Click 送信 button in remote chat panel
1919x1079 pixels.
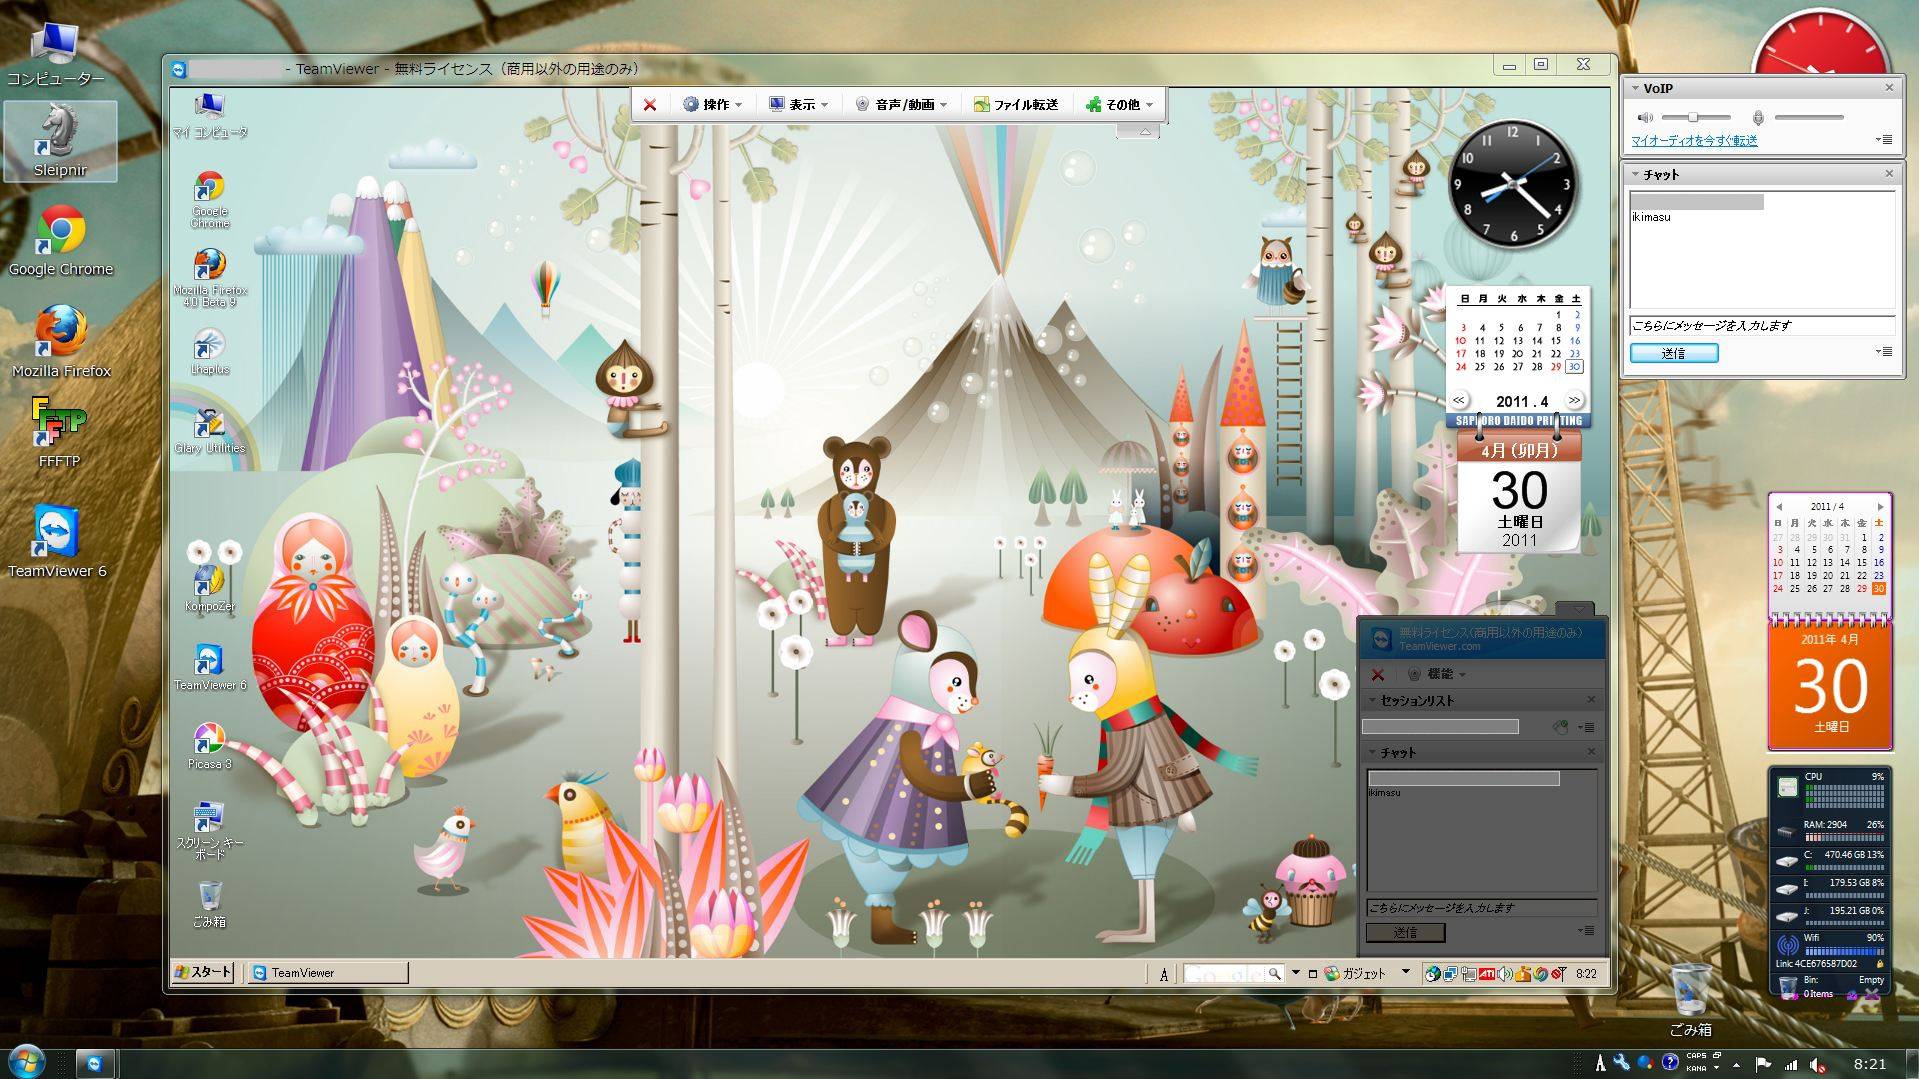(x=1405, y=932)
